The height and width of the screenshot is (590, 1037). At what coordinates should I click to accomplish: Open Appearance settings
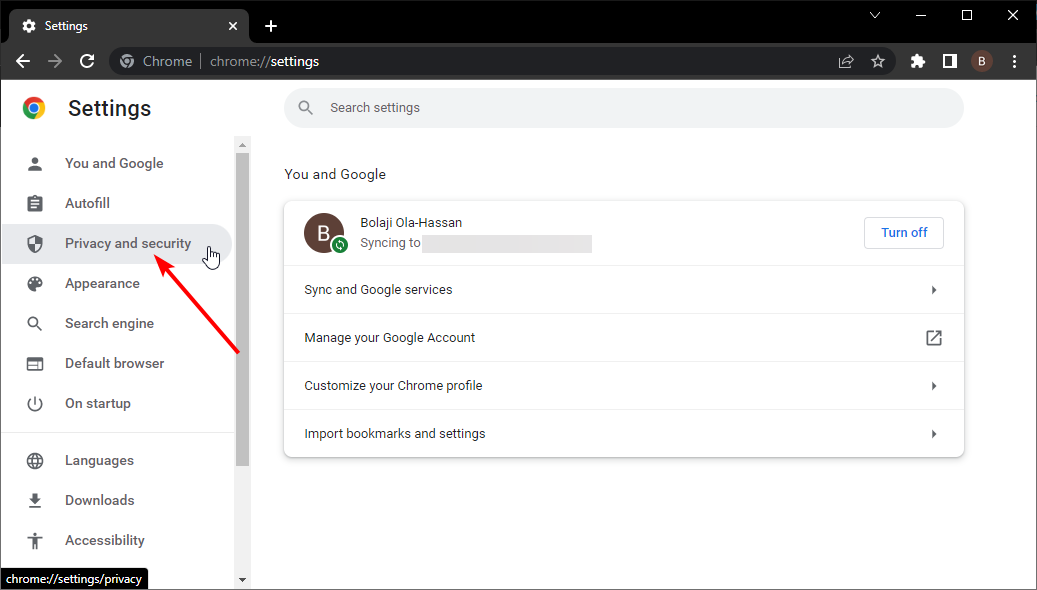(x=117, y=284)
